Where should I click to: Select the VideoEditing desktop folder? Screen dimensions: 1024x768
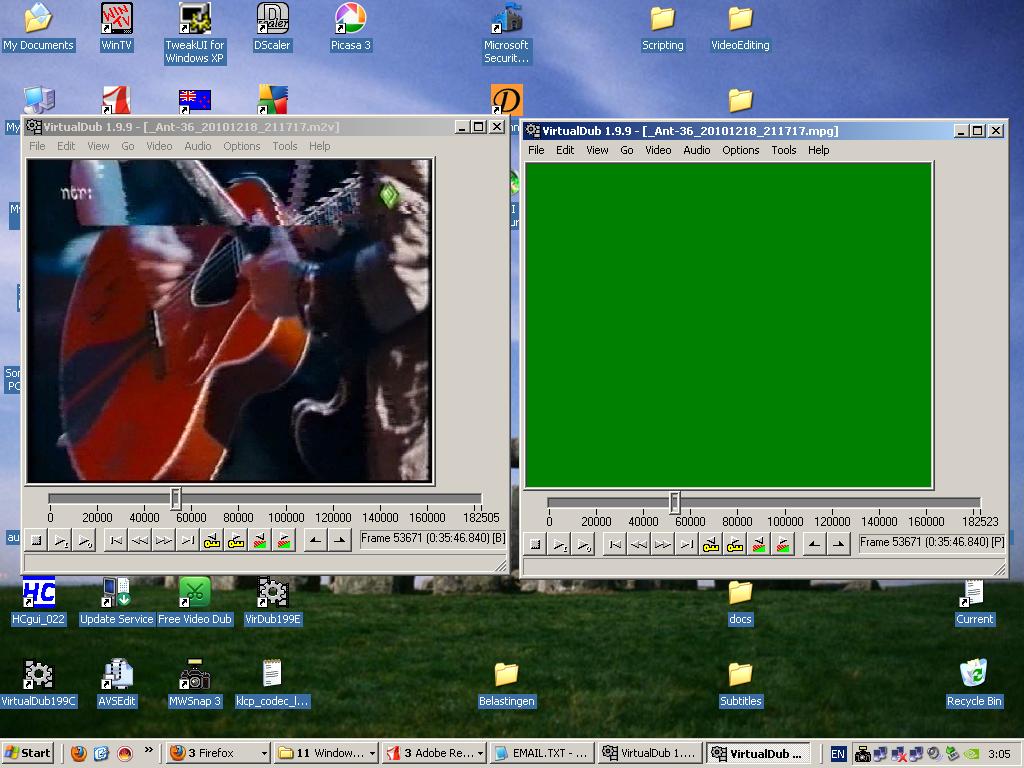pyautogui.click(x=740, y=27)
